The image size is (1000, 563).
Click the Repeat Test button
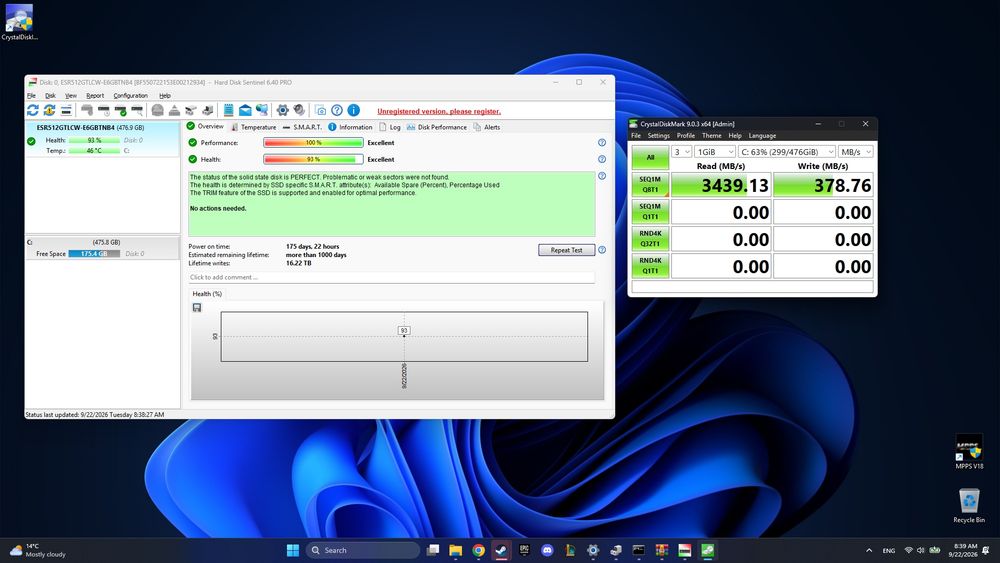pyautogui.click(x=566, y=250)
